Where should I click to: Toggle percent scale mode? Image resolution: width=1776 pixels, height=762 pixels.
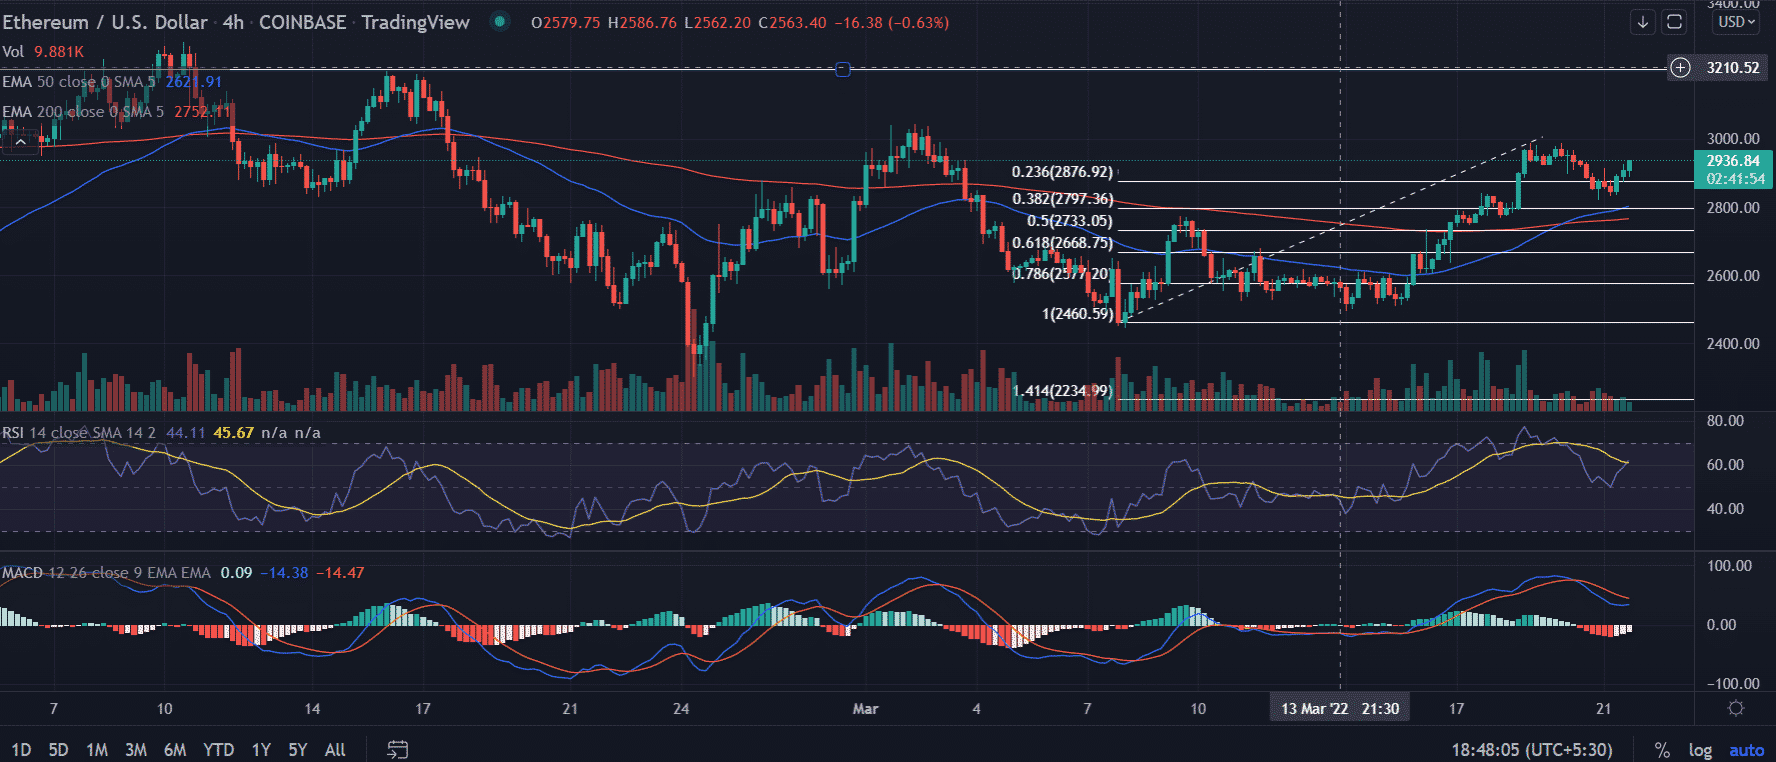[1662, 750]
